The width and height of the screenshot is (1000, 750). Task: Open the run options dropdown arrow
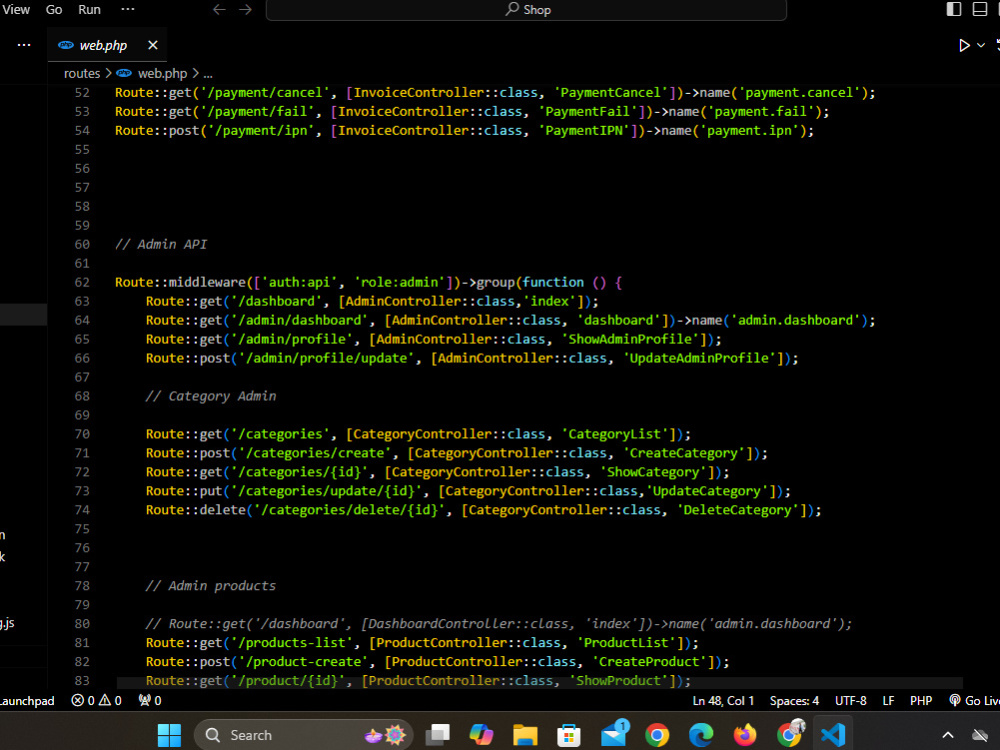pos(982,45)
